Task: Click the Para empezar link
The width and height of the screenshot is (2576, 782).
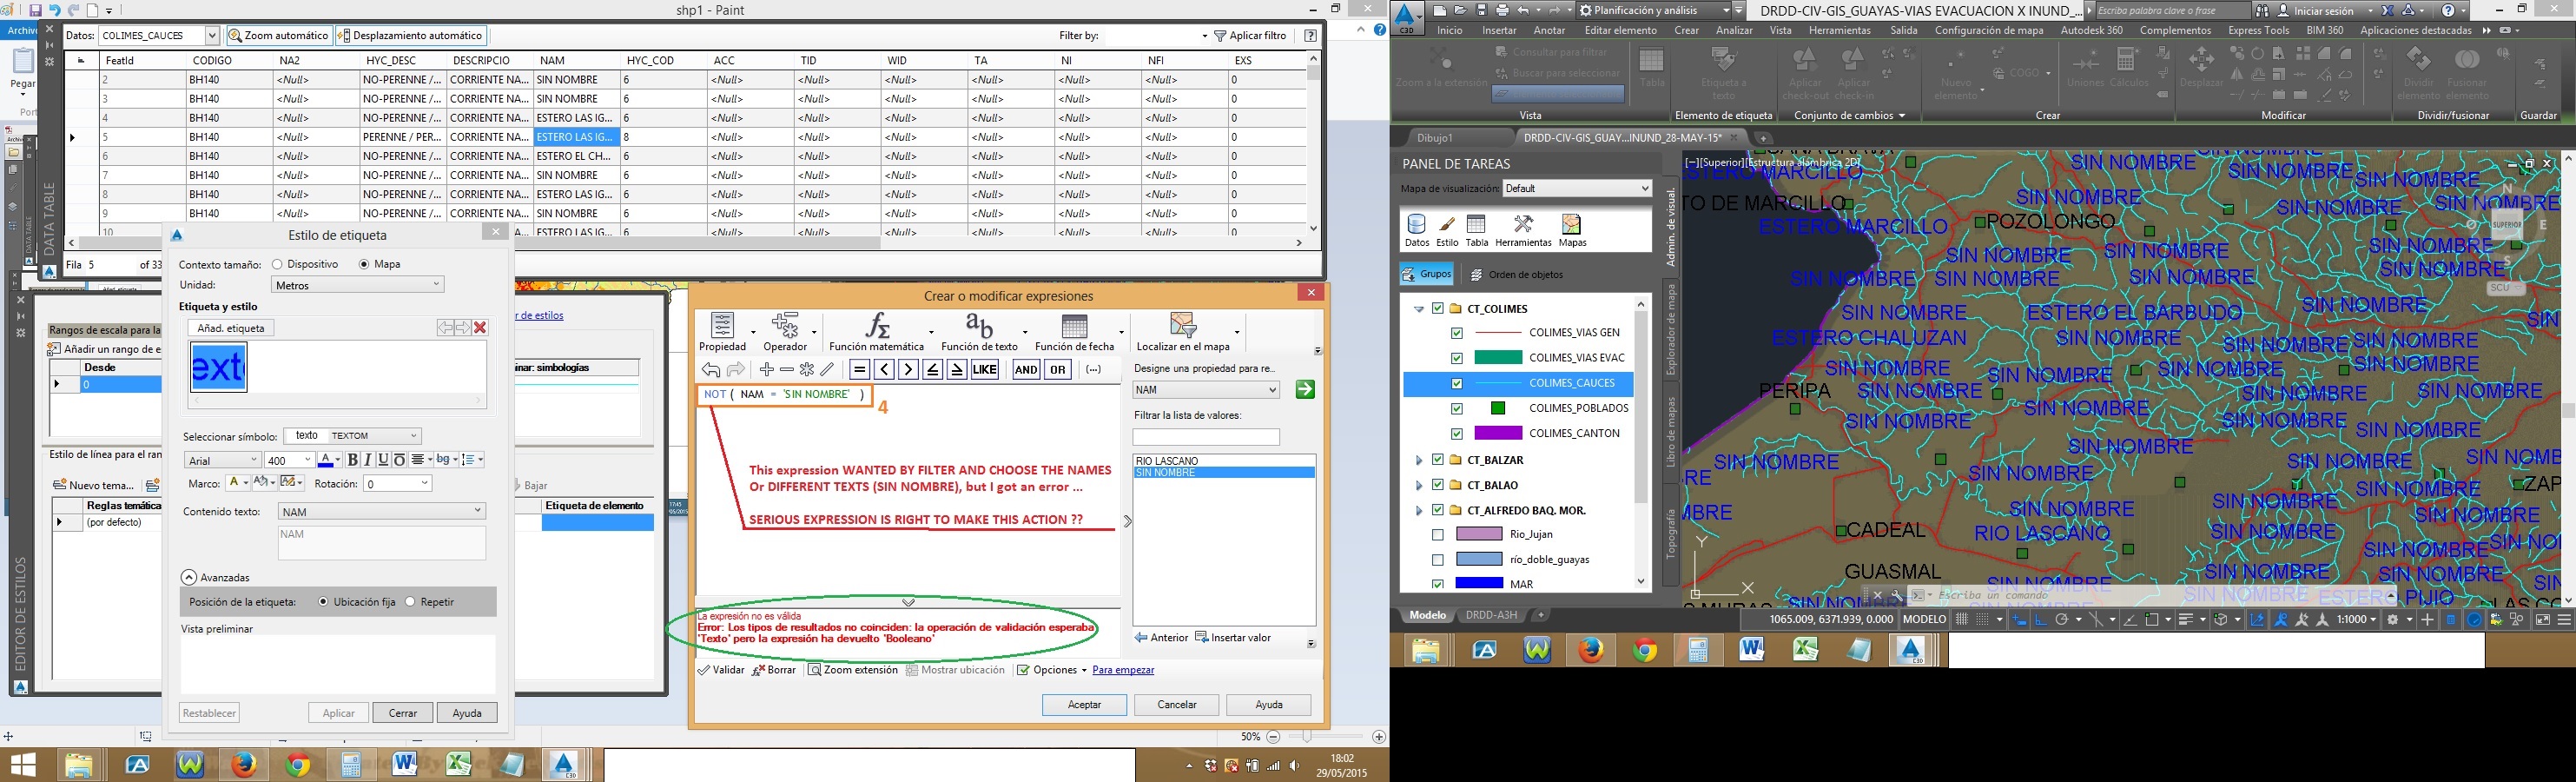Action: point(1123,669)
